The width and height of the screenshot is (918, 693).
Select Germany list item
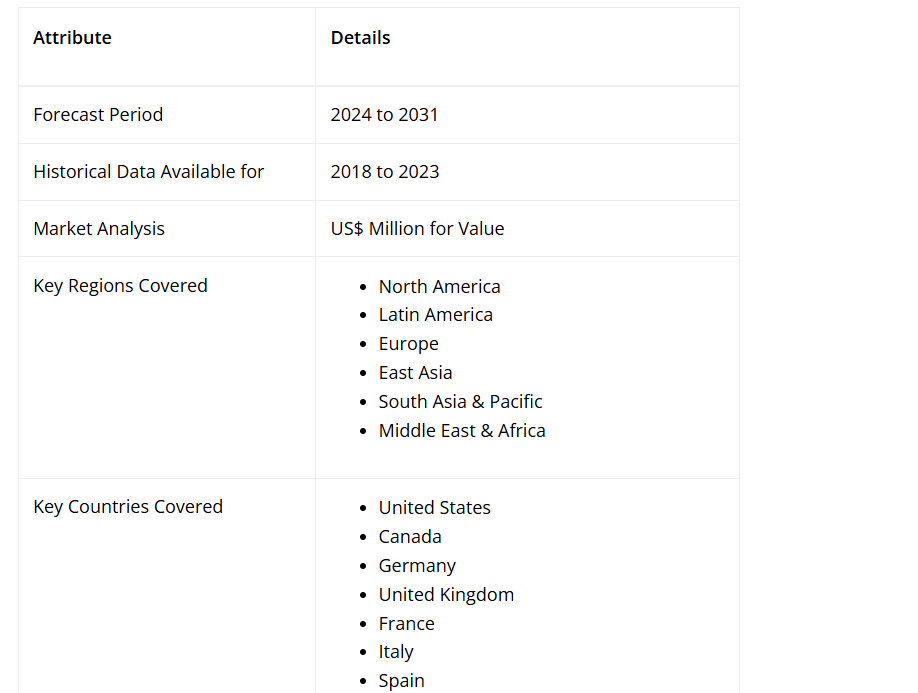(417, 566)
